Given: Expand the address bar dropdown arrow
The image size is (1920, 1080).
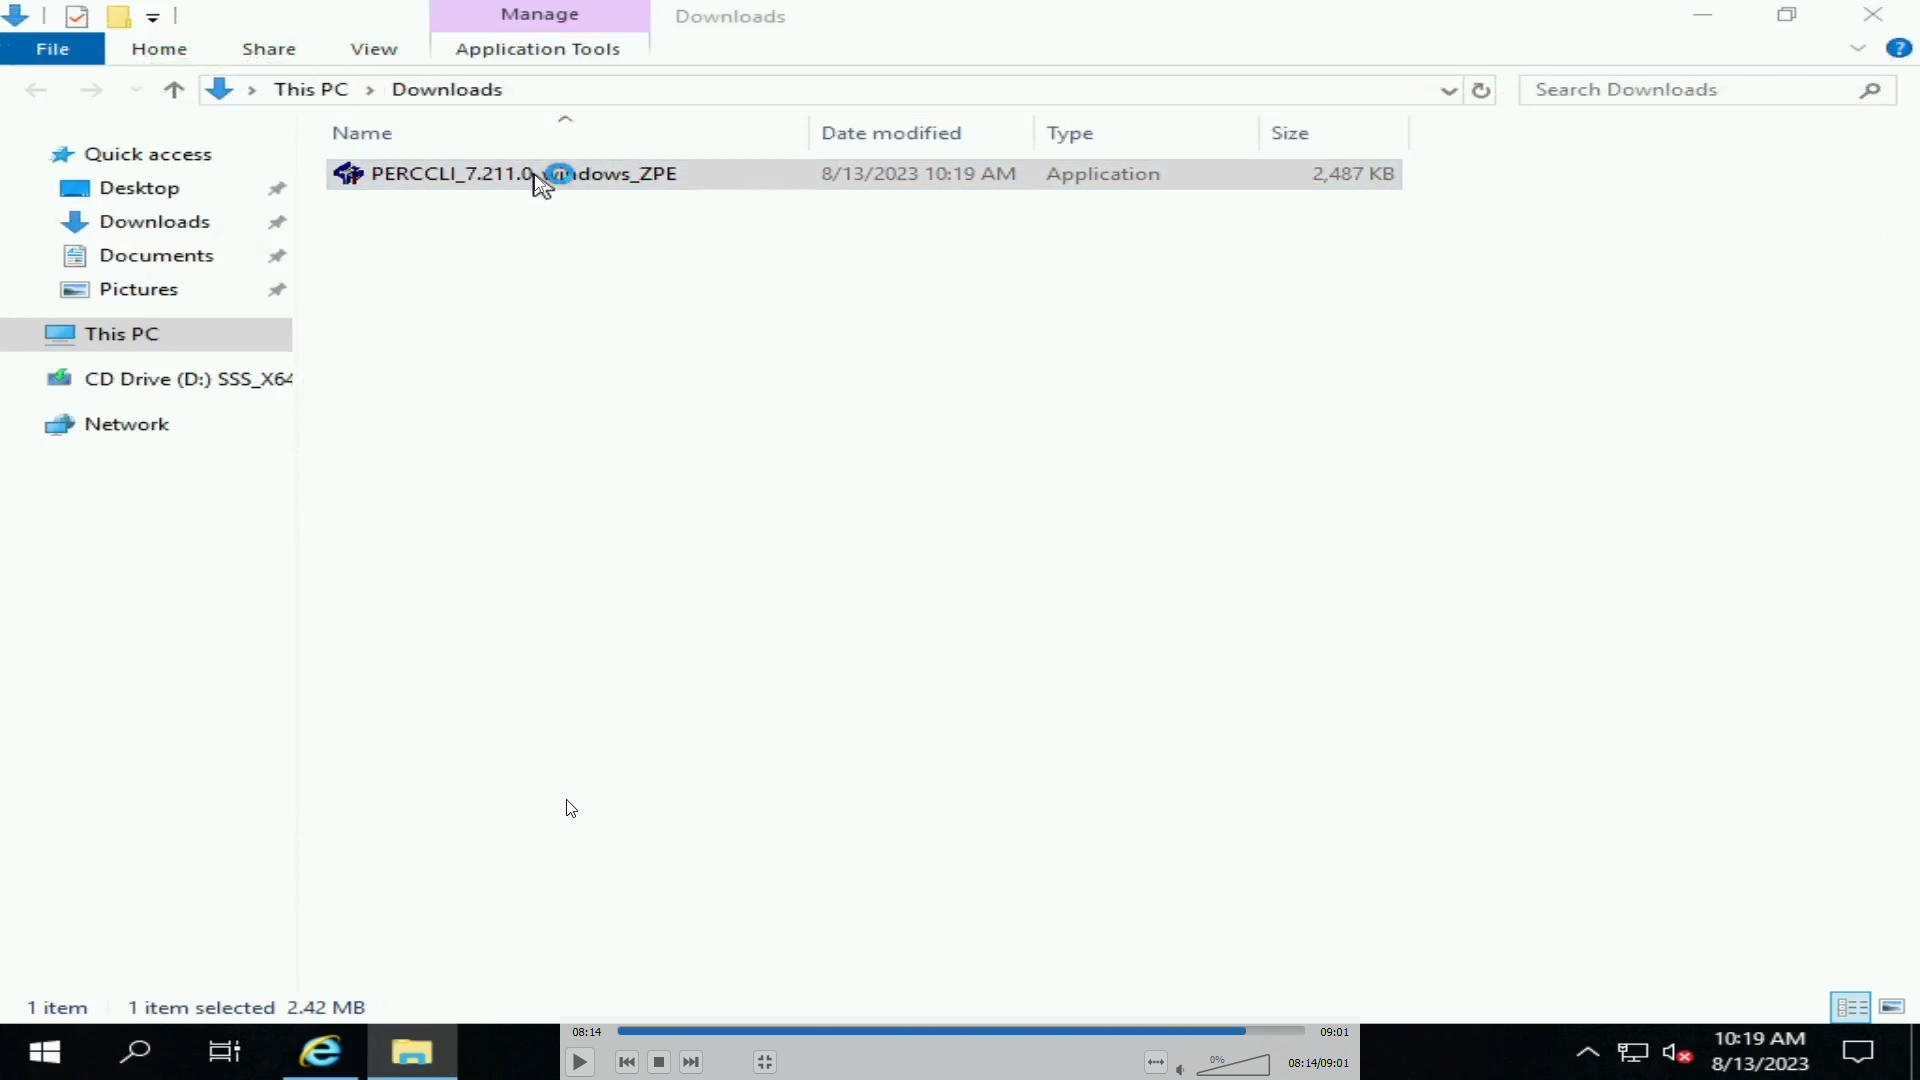Looking at the screenshot, I should [1447, 88].
